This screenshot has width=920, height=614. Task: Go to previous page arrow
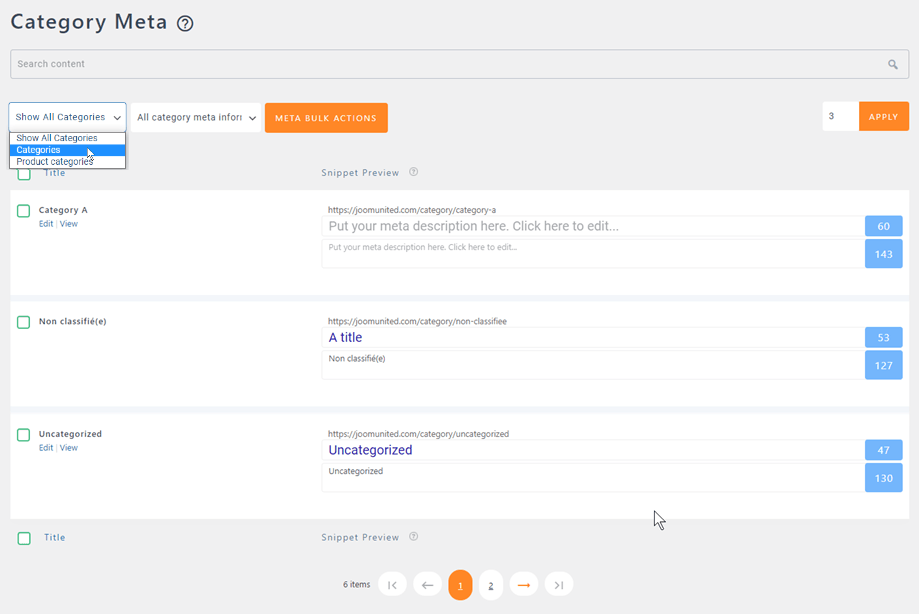[427, 585]
